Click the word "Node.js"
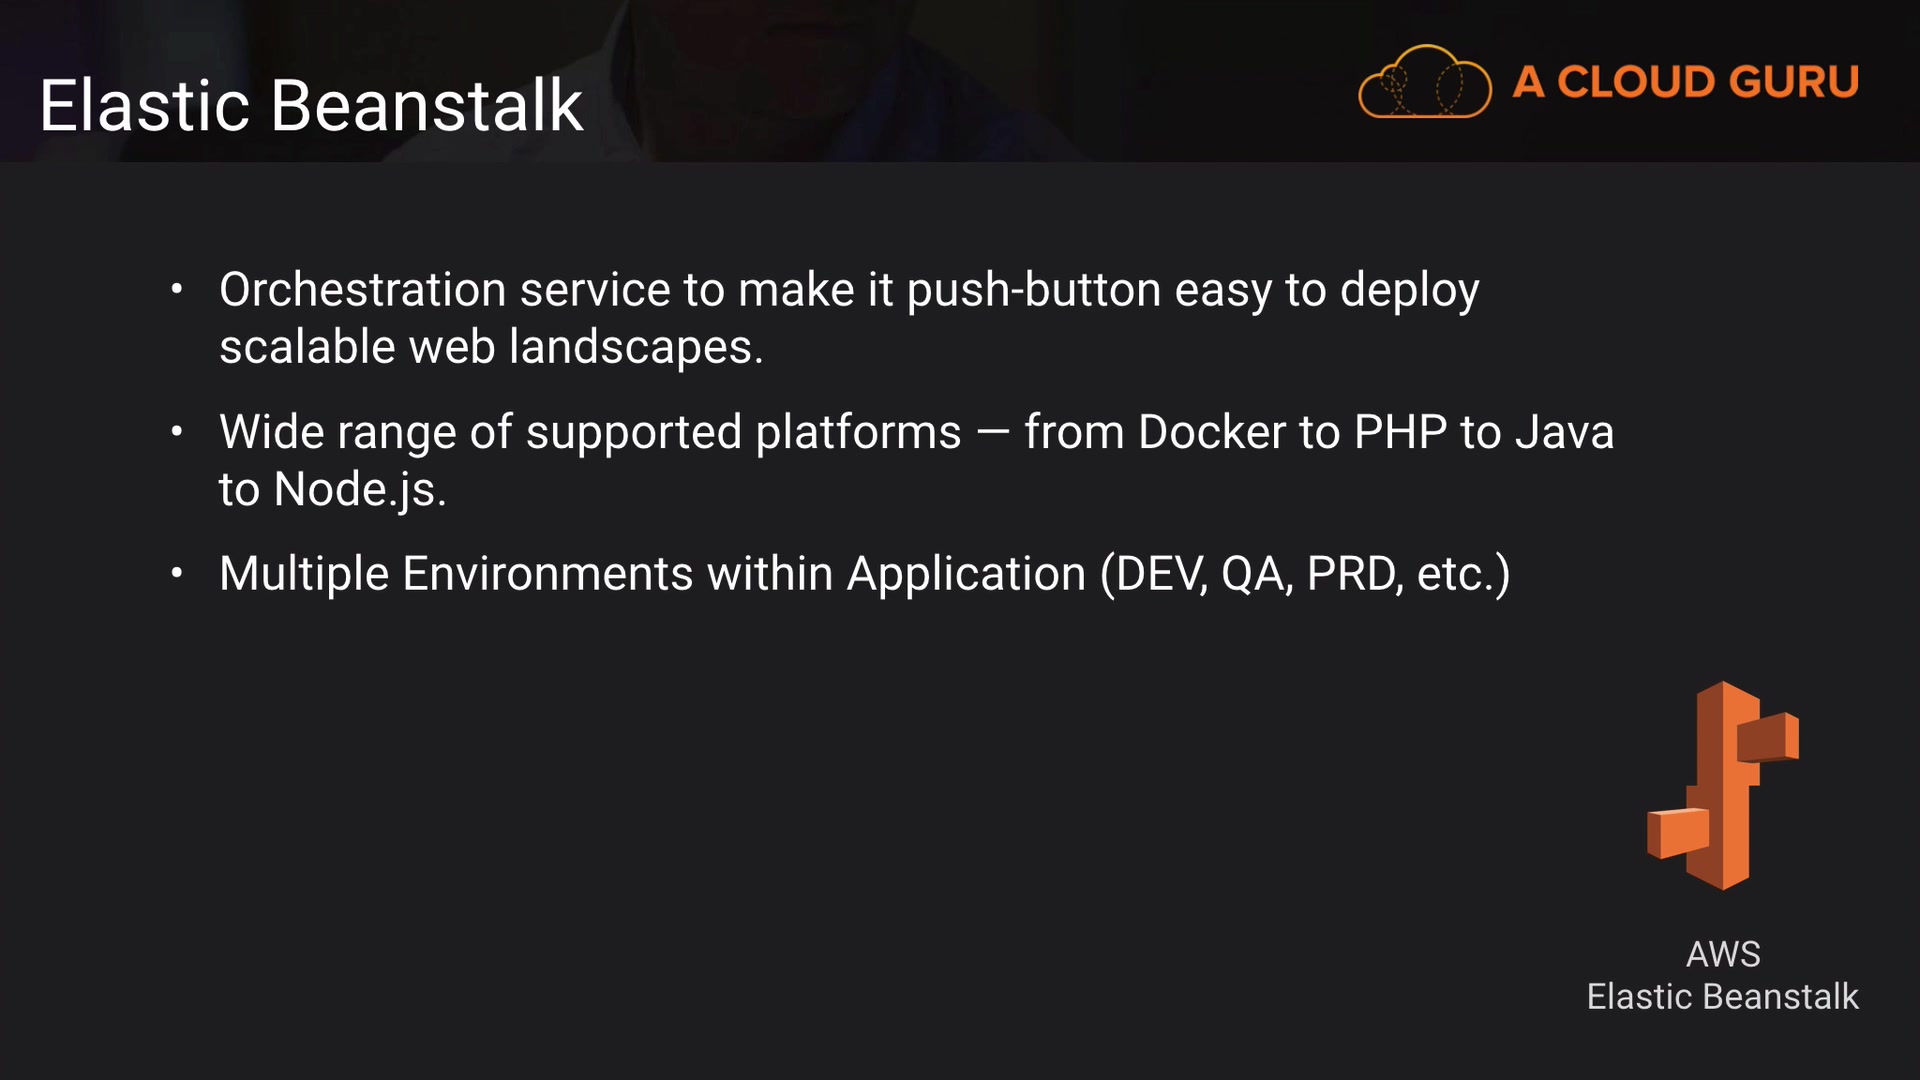Screen dimensions: 1920x1080 click(x=356, y=490)
